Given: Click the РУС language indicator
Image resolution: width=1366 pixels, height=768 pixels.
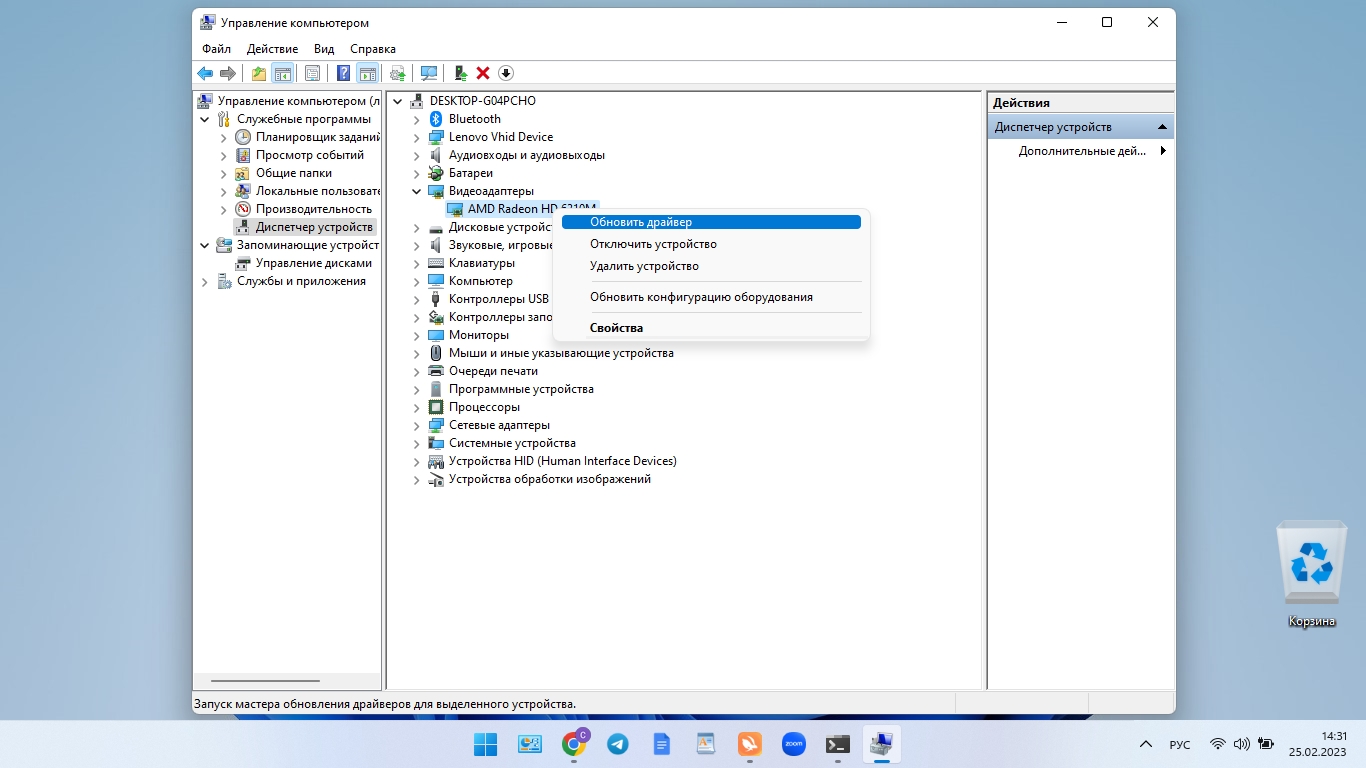Looking at the screenshot, I should [1180, 745].
